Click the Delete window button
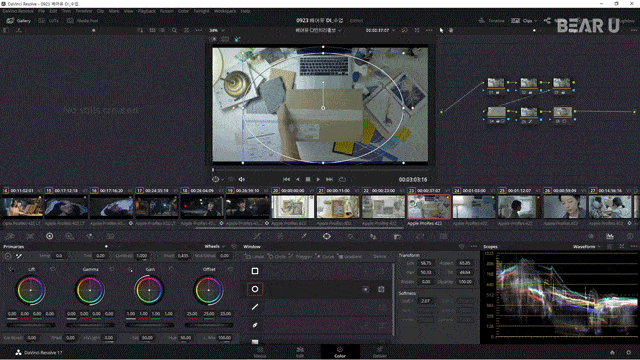Viewport: 640px width, 360px height. [380, 256]
